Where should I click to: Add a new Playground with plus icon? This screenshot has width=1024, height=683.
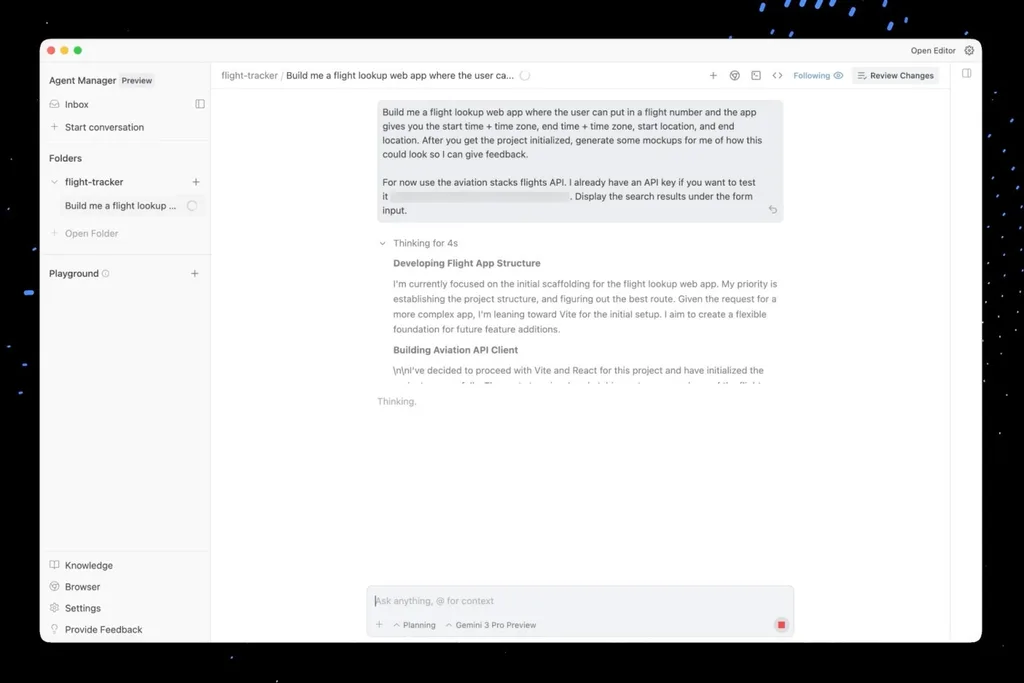(195, 274)
